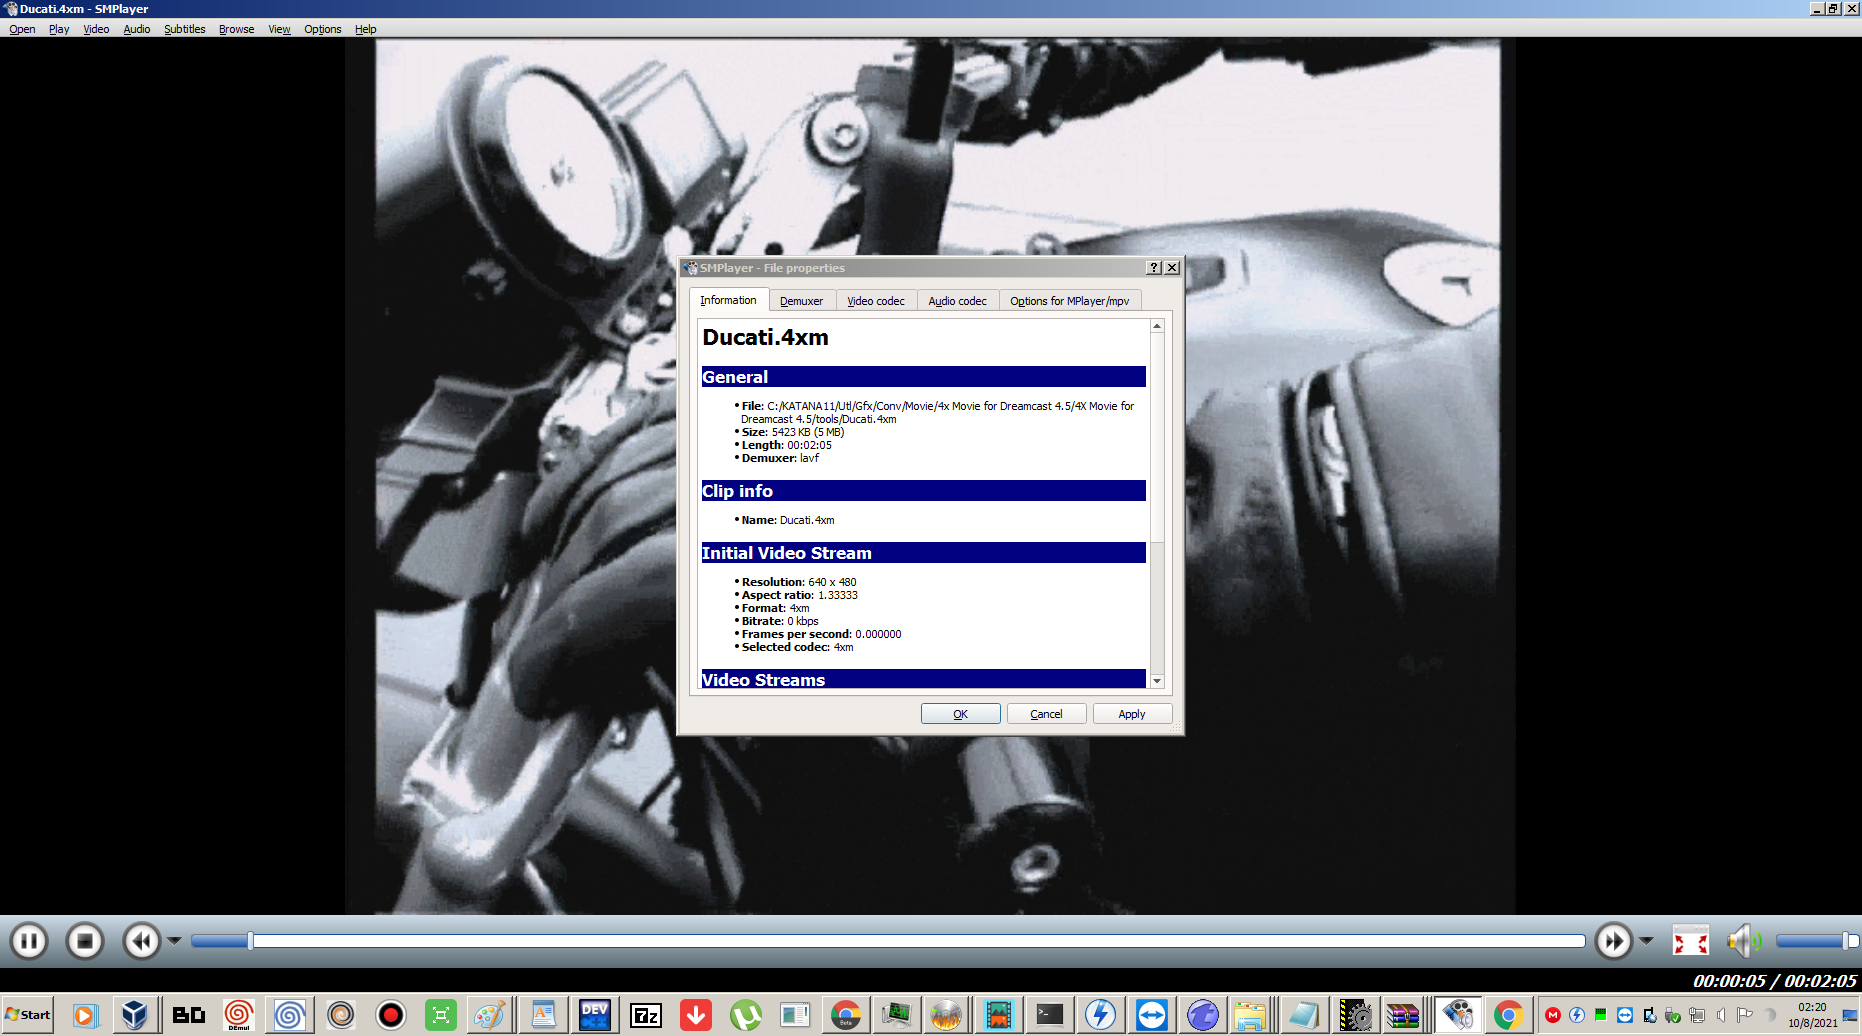1862x1036 pixels.
Task: Click the Start button
Action: (x=27, y=1015)
